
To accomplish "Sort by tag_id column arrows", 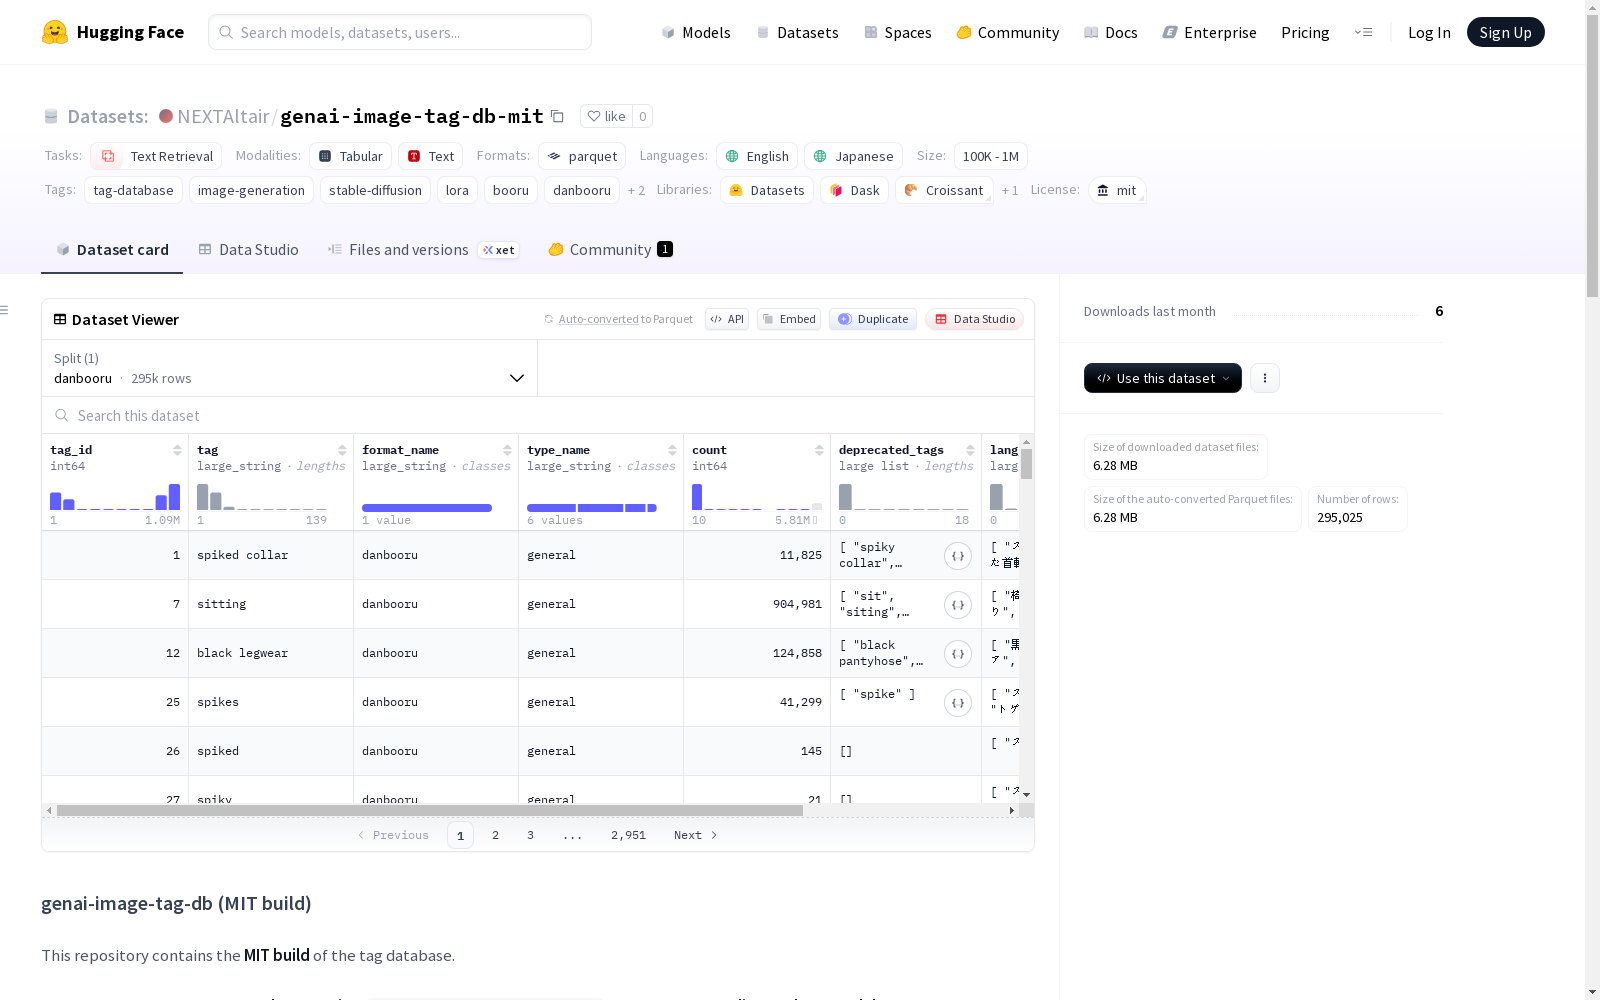I will [177, 450].
